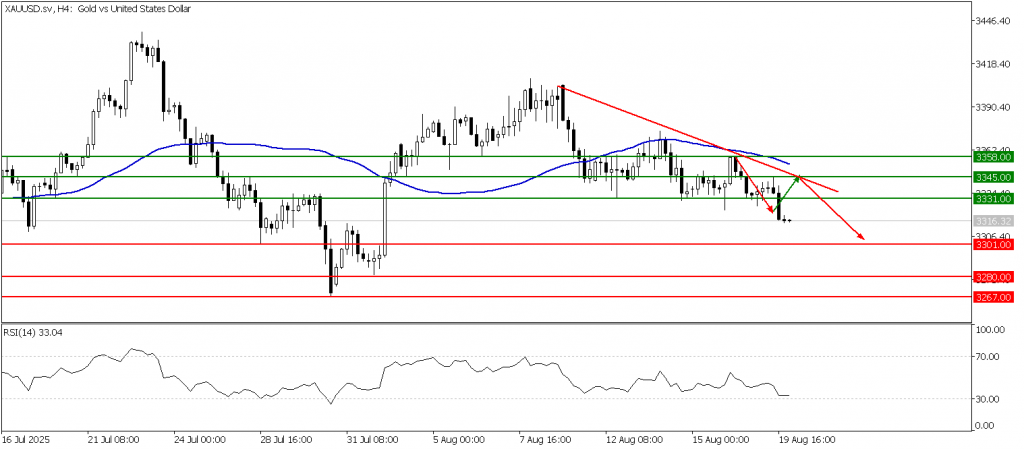Click the 3331.00 green price label

993,198
